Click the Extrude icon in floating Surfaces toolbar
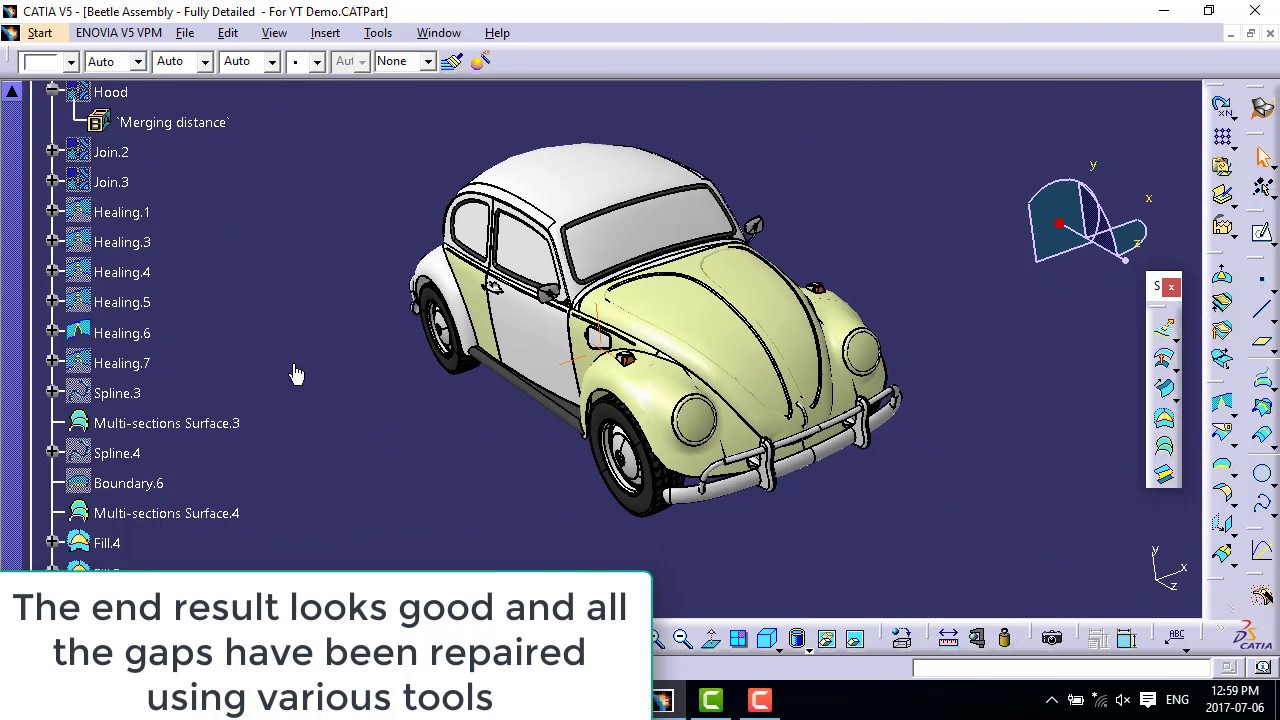Viewport: 1280px width, 720px height. 1164,327
